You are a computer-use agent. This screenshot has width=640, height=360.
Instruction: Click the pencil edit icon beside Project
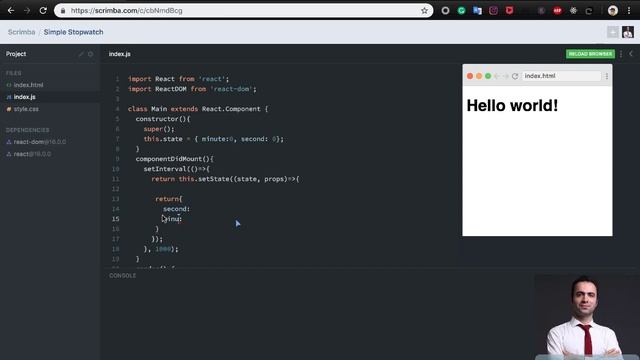click(x=81, y=54)
